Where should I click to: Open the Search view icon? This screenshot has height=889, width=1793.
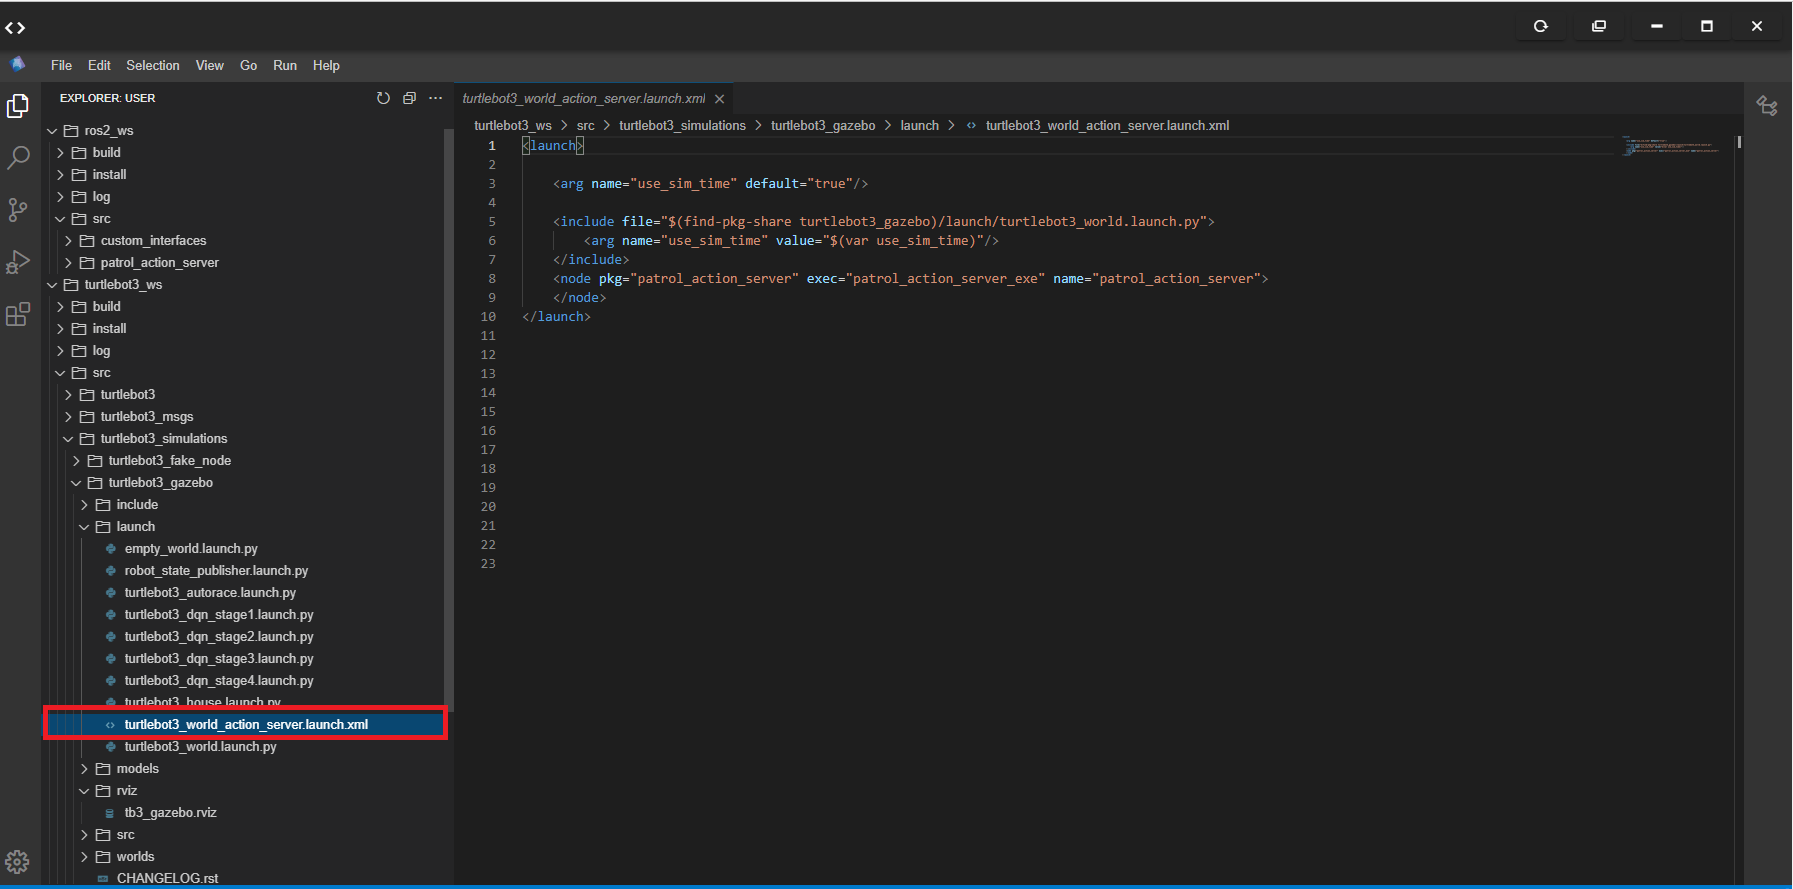[18, 157]
